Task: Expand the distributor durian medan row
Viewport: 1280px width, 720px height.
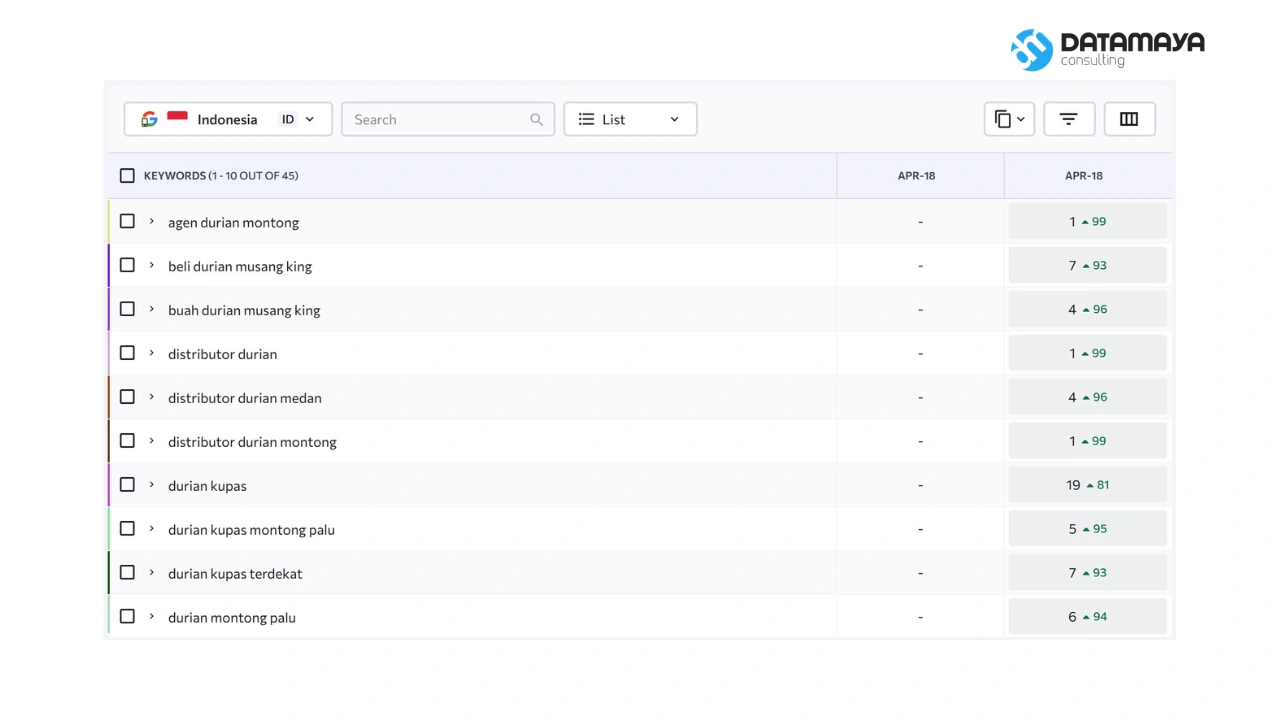Action: pyautogui.click(x=152, y=397)
